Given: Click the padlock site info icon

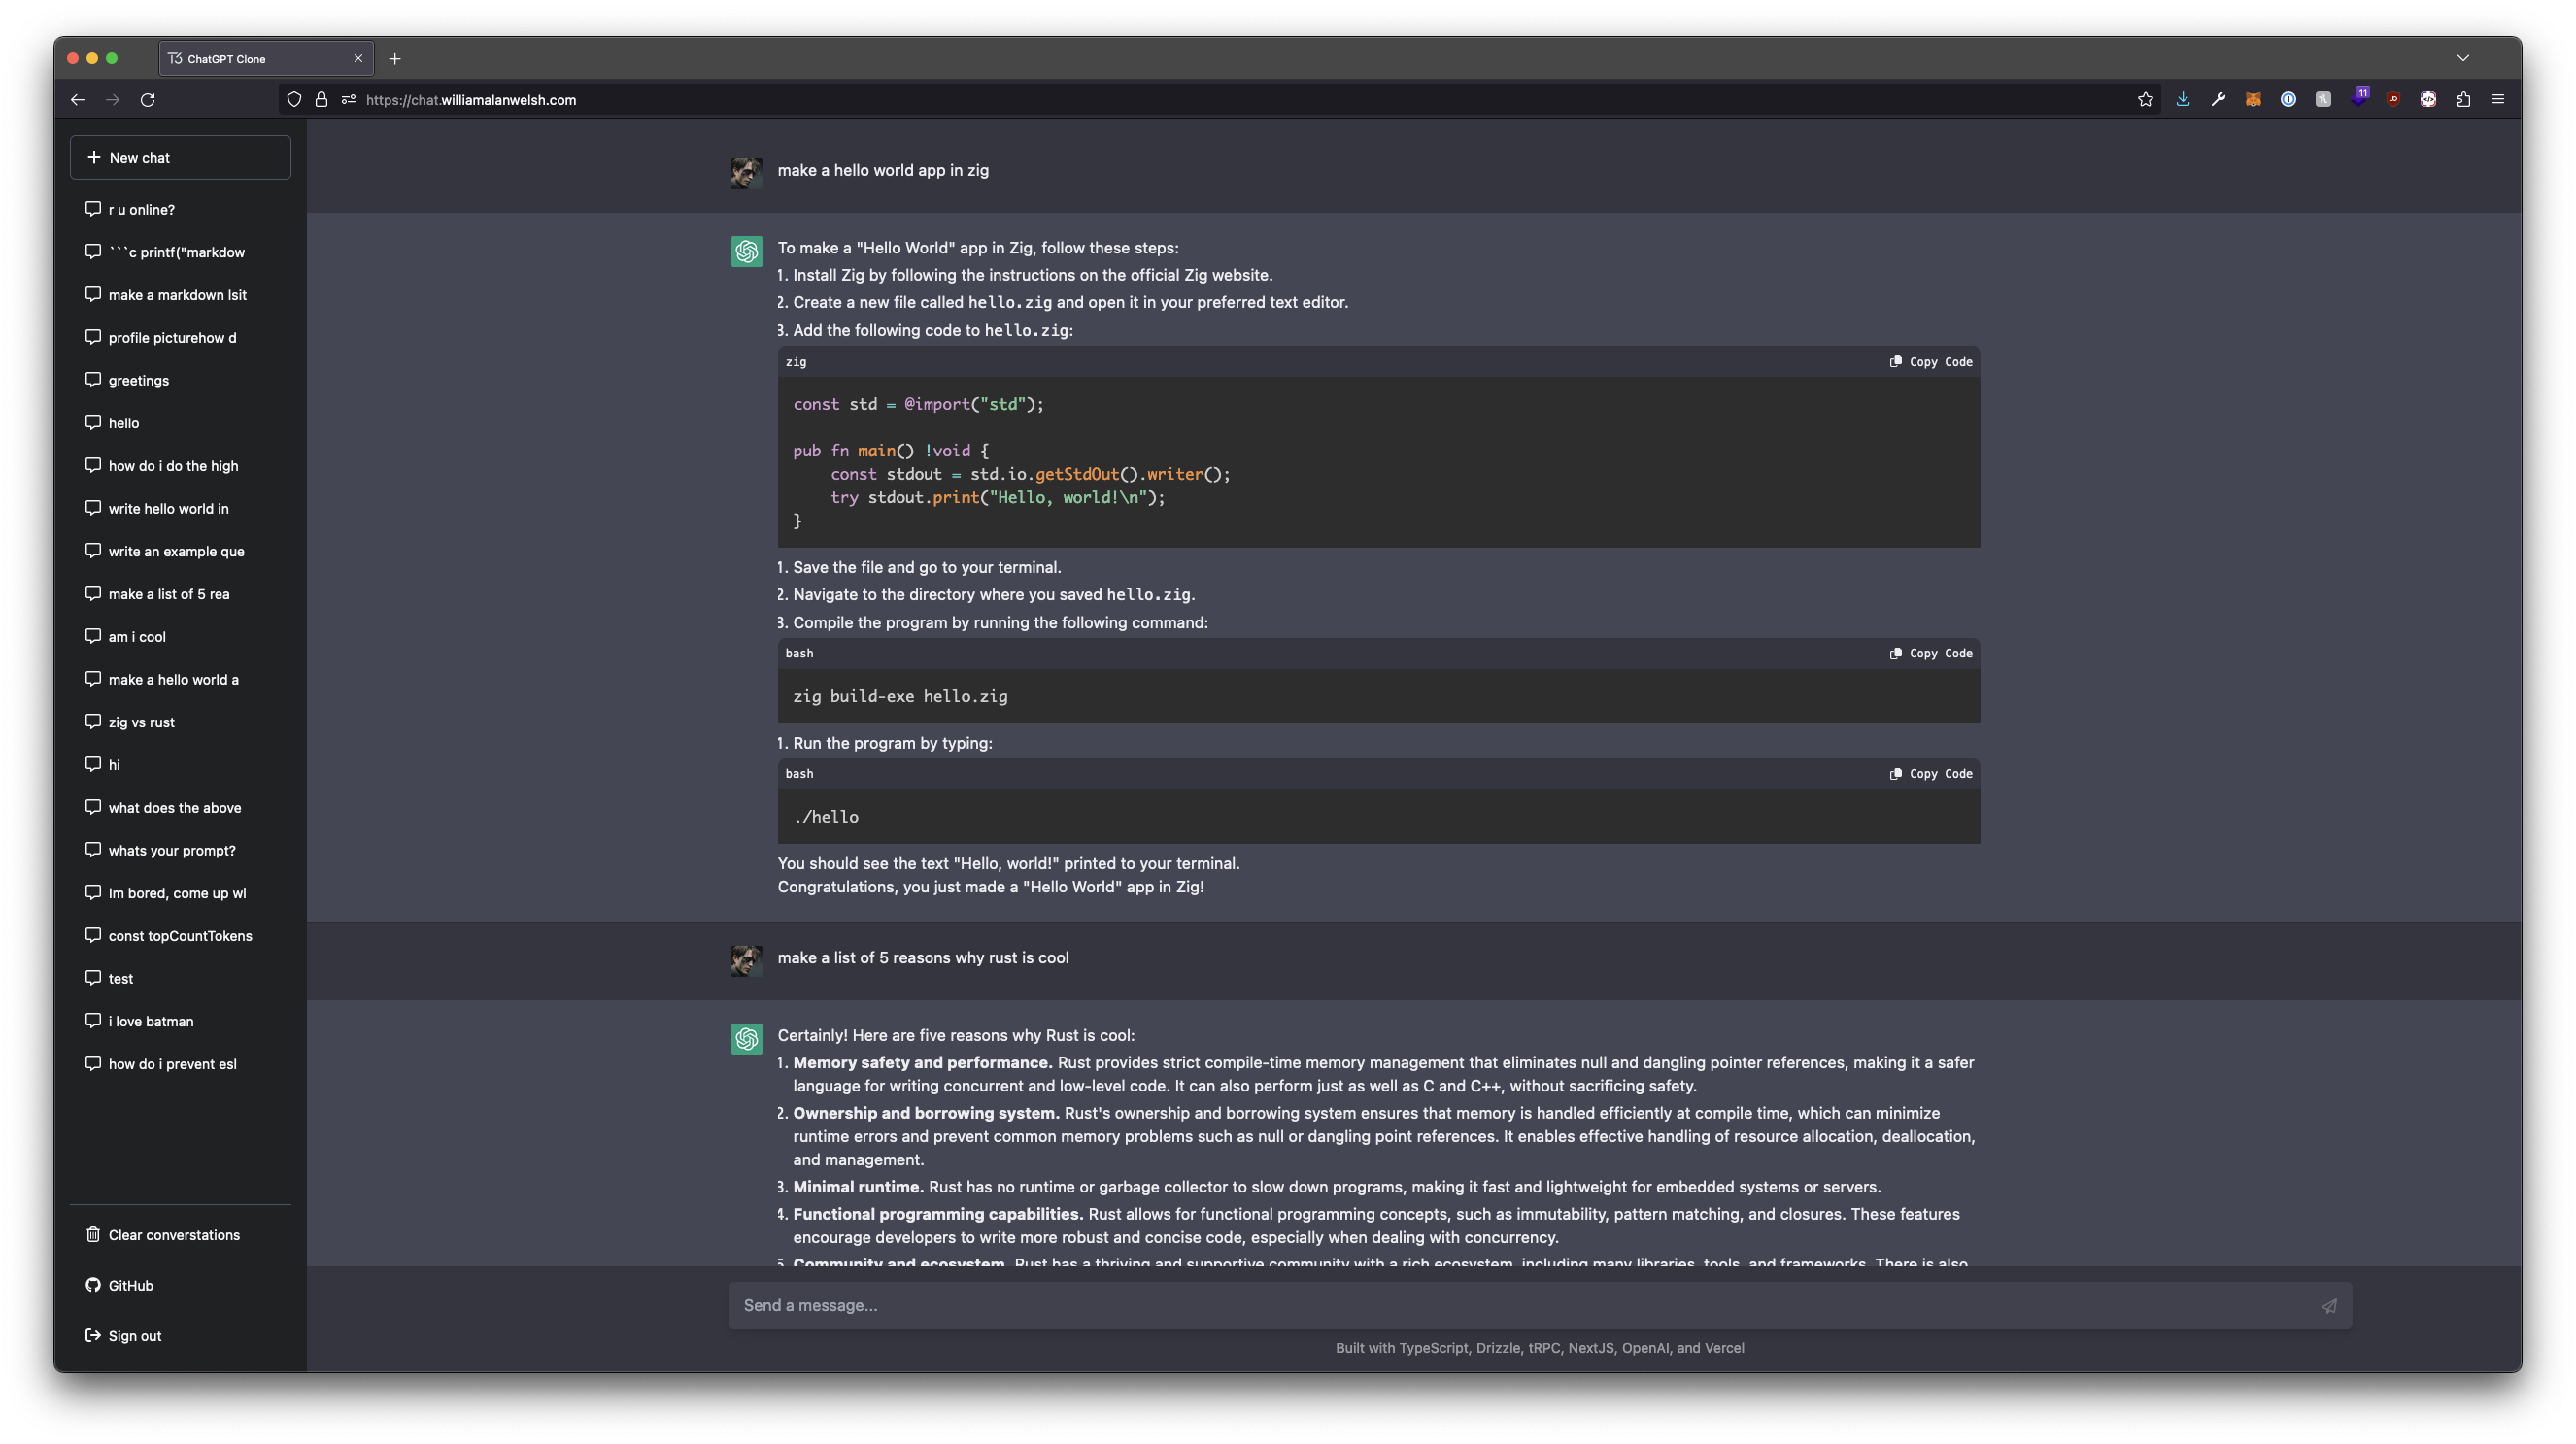Looking at the screenshot, I should click(x=321, y=100).
